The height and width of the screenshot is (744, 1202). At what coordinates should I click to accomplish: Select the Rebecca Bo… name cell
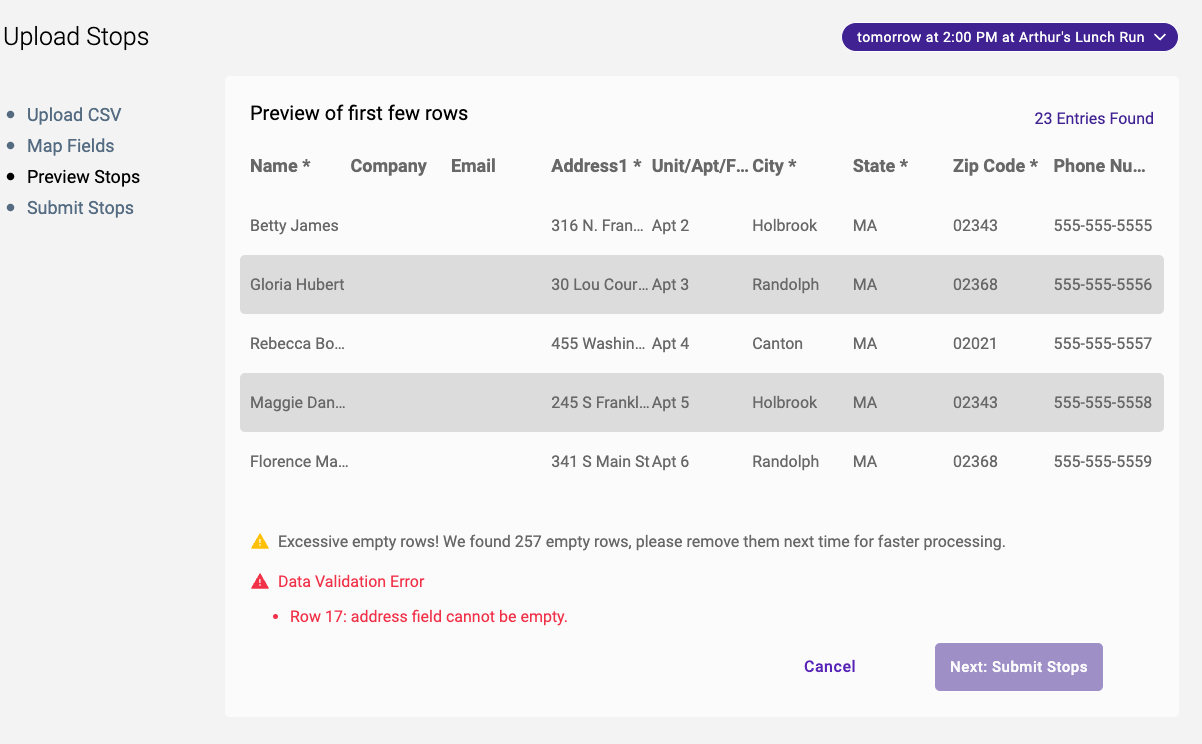[297, 344]
